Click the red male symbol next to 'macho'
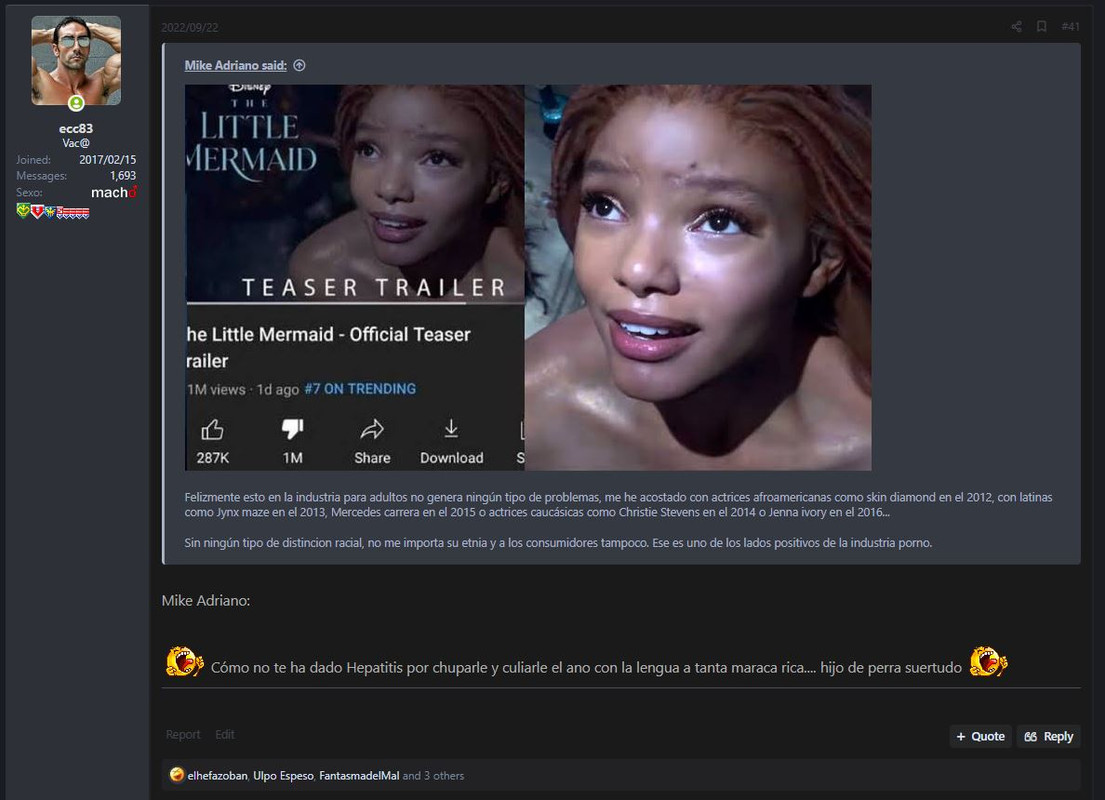The height and width of the screenshot is (800, 1105). [132, 192]
